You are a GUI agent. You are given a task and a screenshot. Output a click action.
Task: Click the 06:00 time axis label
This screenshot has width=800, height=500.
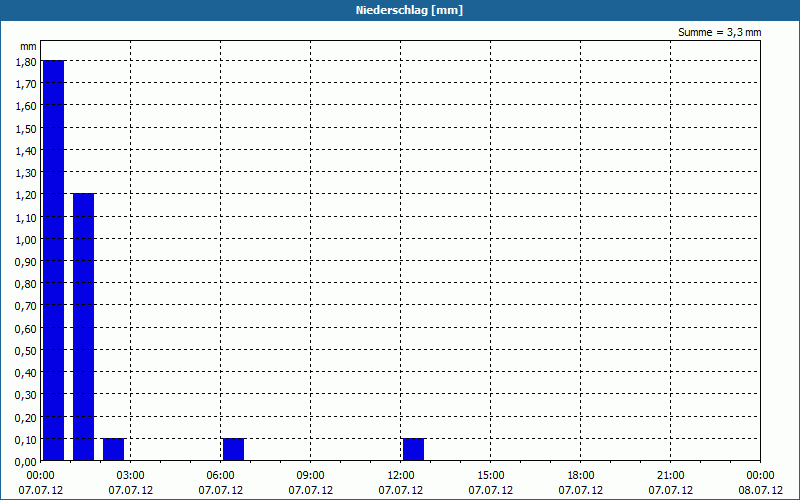click(x=220, y=476)
